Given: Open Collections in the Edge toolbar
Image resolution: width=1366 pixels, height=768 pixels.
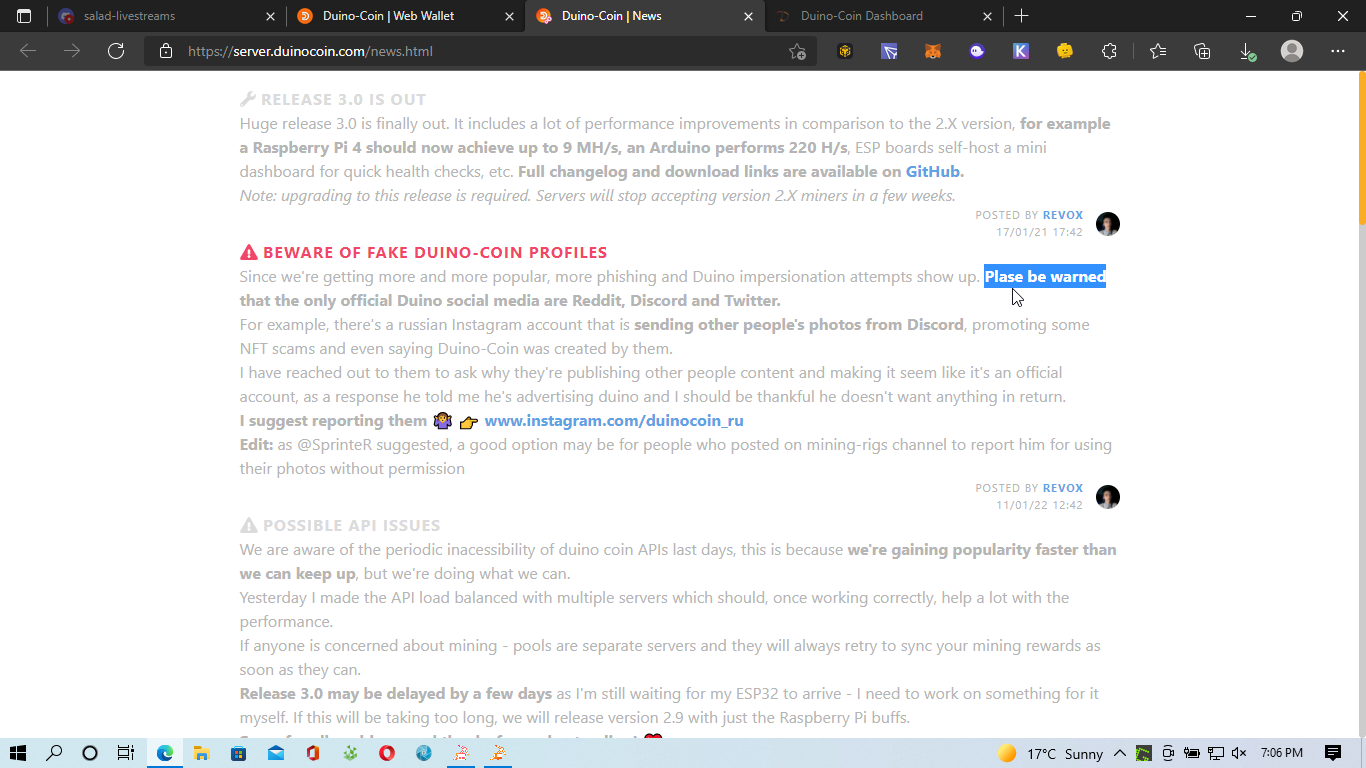Looking at the screenshot, I should [x=1201, y=50].
